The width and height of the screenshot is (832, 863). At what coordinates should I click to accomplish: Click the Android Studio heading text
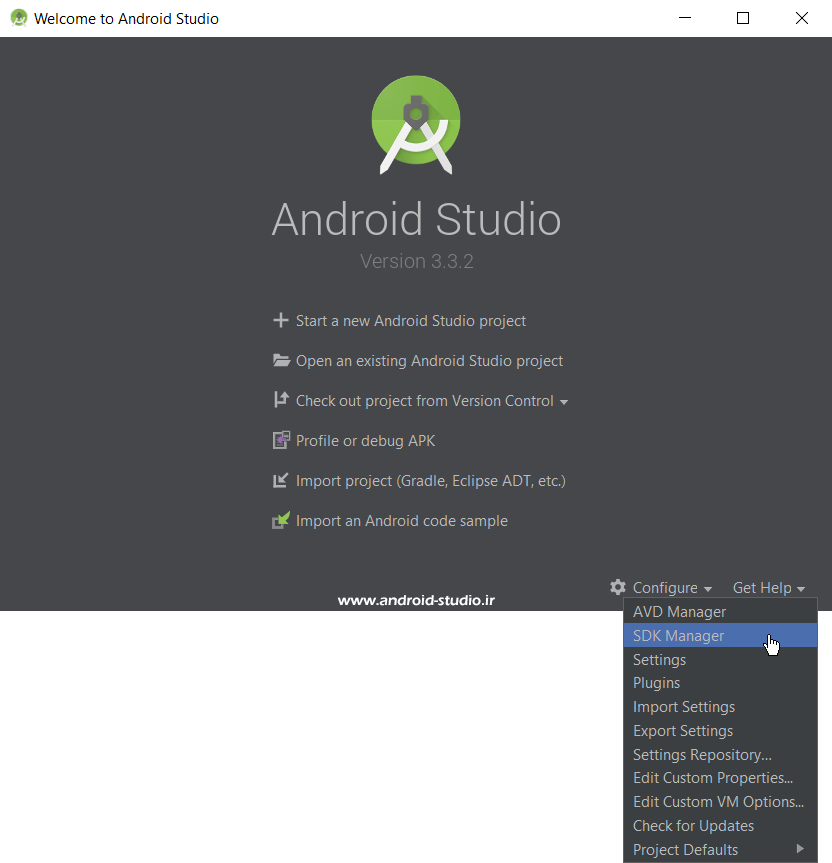(416, 220)
